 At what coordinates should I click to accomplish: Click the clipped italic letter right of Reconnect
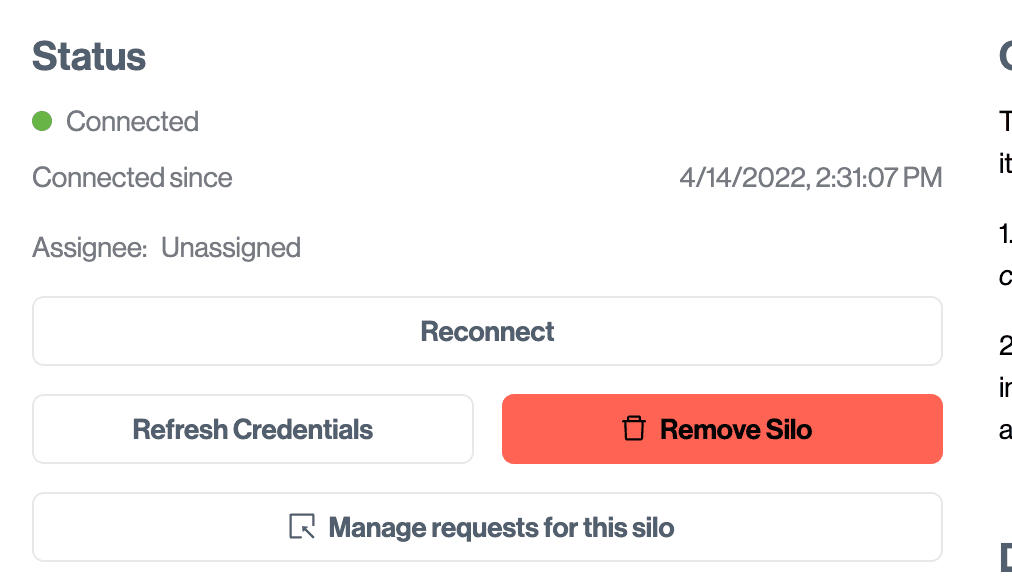click(x=1005, y=276)
